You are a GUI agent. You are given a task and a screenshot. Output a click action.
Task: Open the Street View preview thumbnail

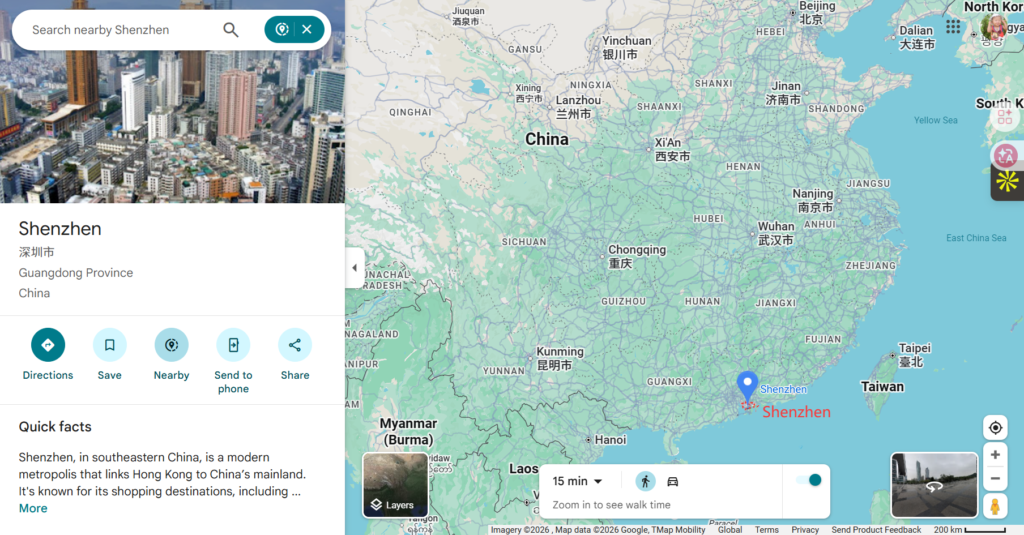(x=934, y=485)
